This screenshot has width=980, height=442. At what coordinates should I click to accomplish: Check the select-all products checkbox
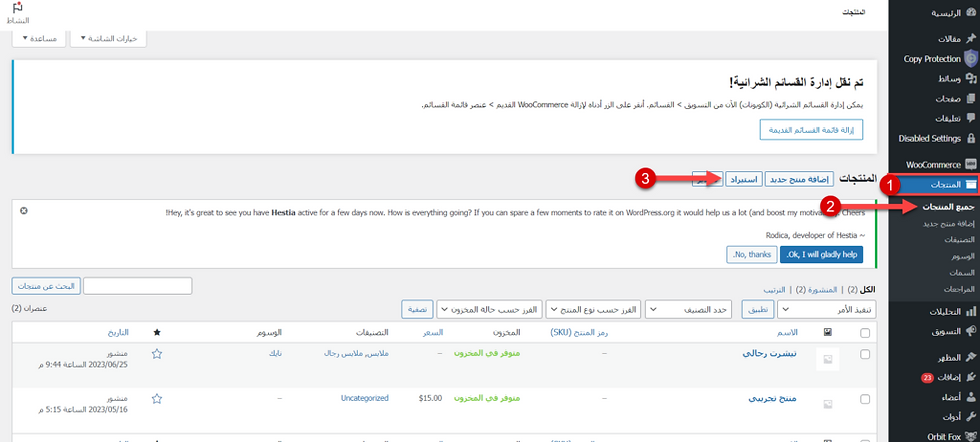[865, 333]
